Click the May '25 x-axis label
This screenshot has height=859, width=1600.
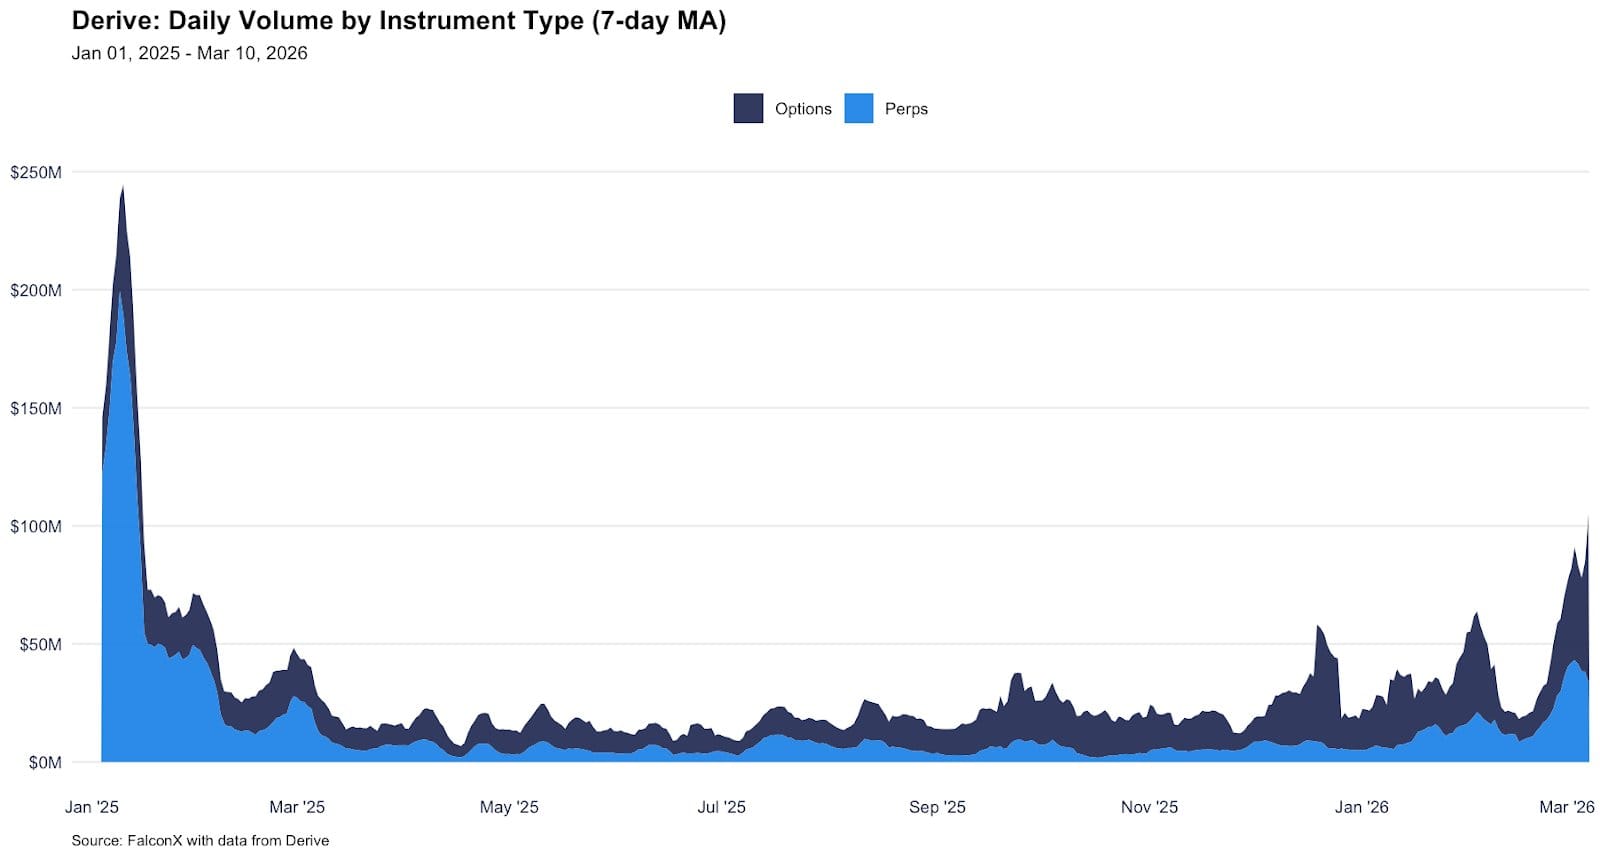click(509, 807)
